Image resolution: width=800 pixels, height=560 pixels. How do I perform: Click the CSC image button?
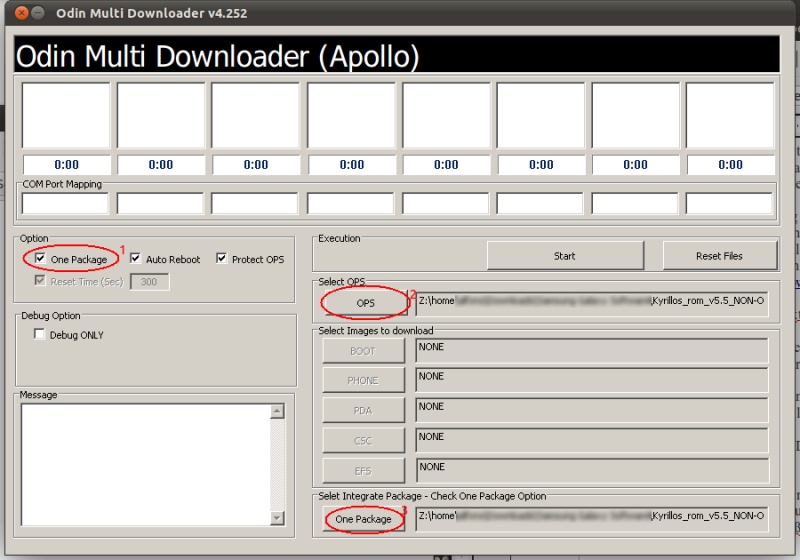point(363,441)
